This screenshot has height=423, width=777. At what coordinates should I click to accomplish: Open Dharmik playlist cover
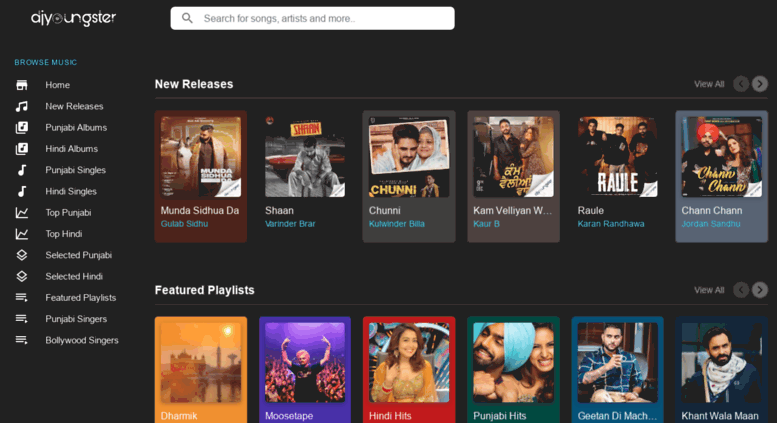point(201,363)
